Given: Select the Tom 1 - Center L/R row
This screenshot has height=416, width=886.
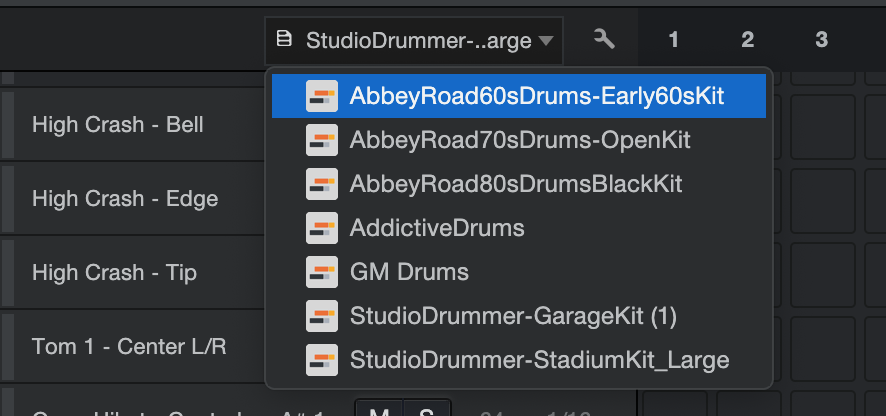Looking at the screenshot, I should coord(133,347).
